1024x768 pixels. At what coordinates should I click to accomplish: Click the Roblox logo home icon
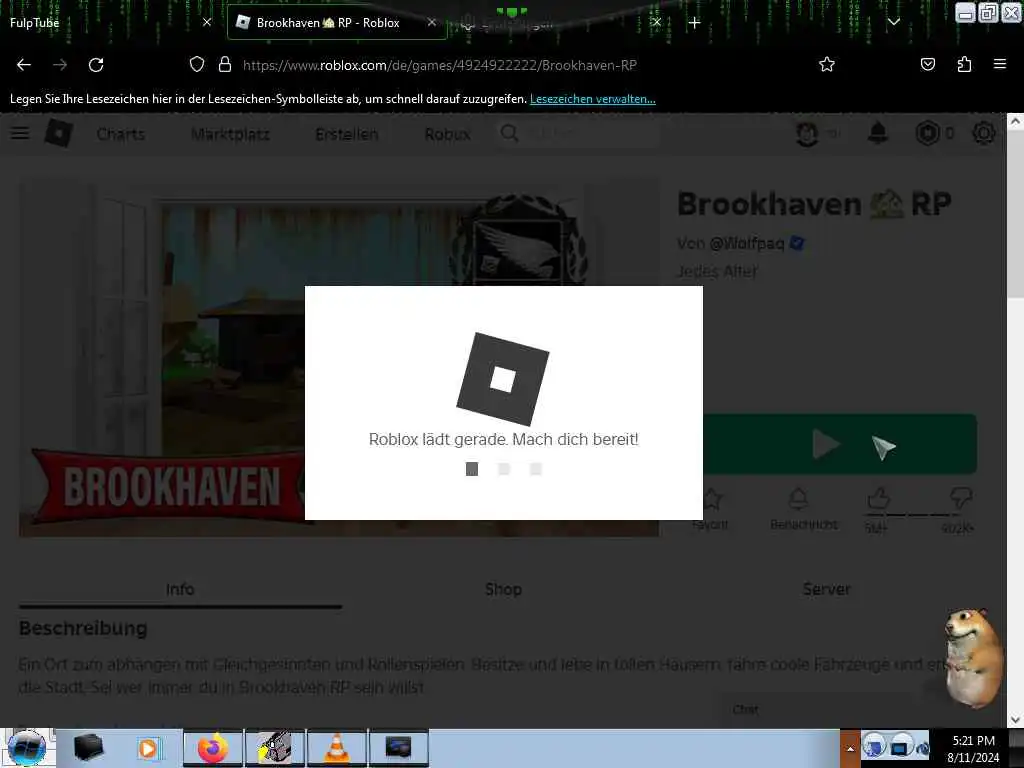point(59,133)
